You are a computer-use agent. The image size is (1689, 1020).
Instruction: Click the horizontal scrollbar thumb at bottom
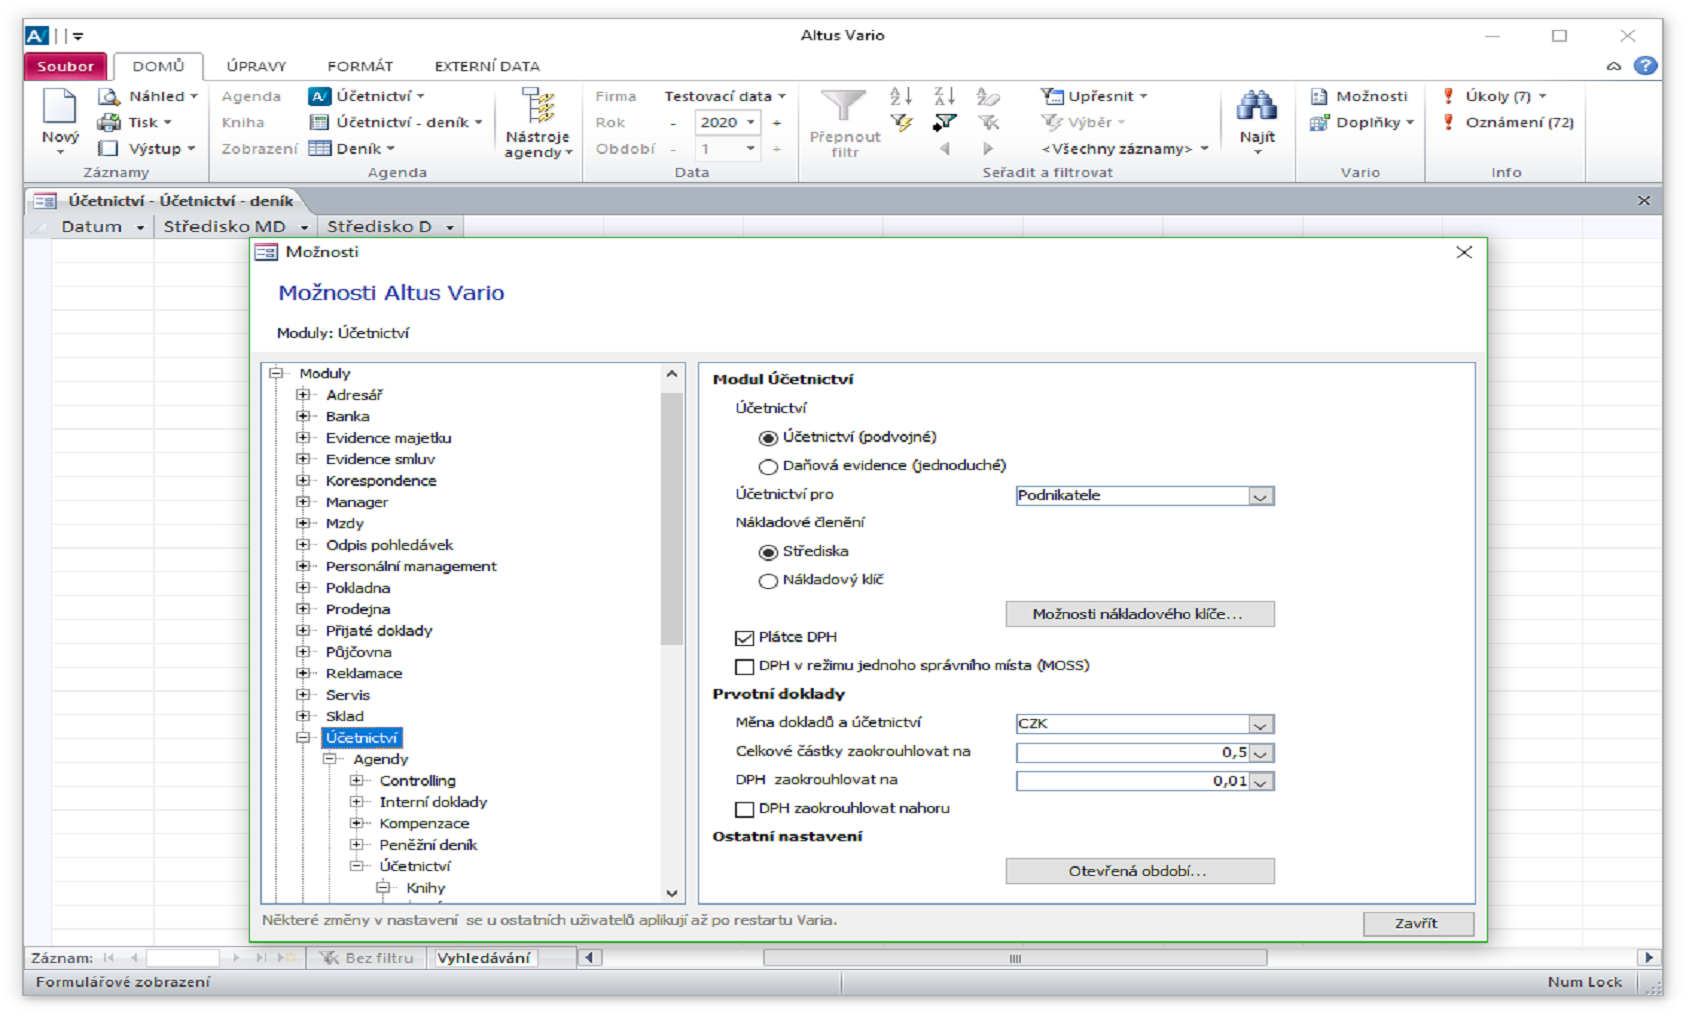tap(1015, 958)
